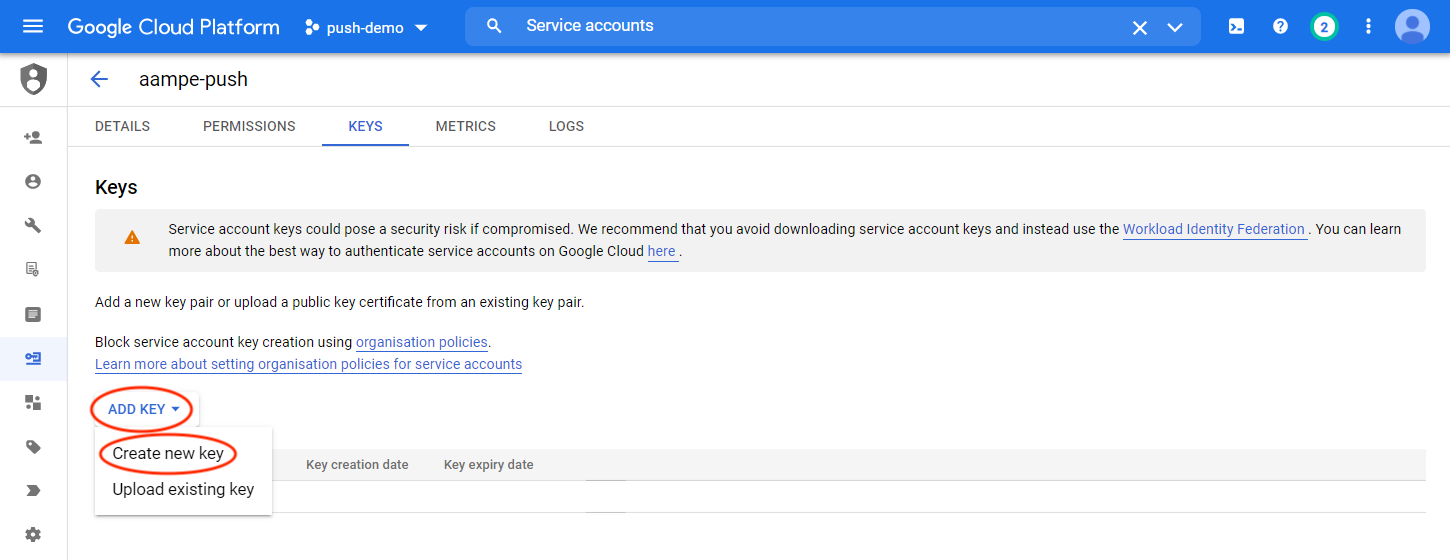Open the help question mark menu
The image size is (1450, 560).
[1280, 27]
